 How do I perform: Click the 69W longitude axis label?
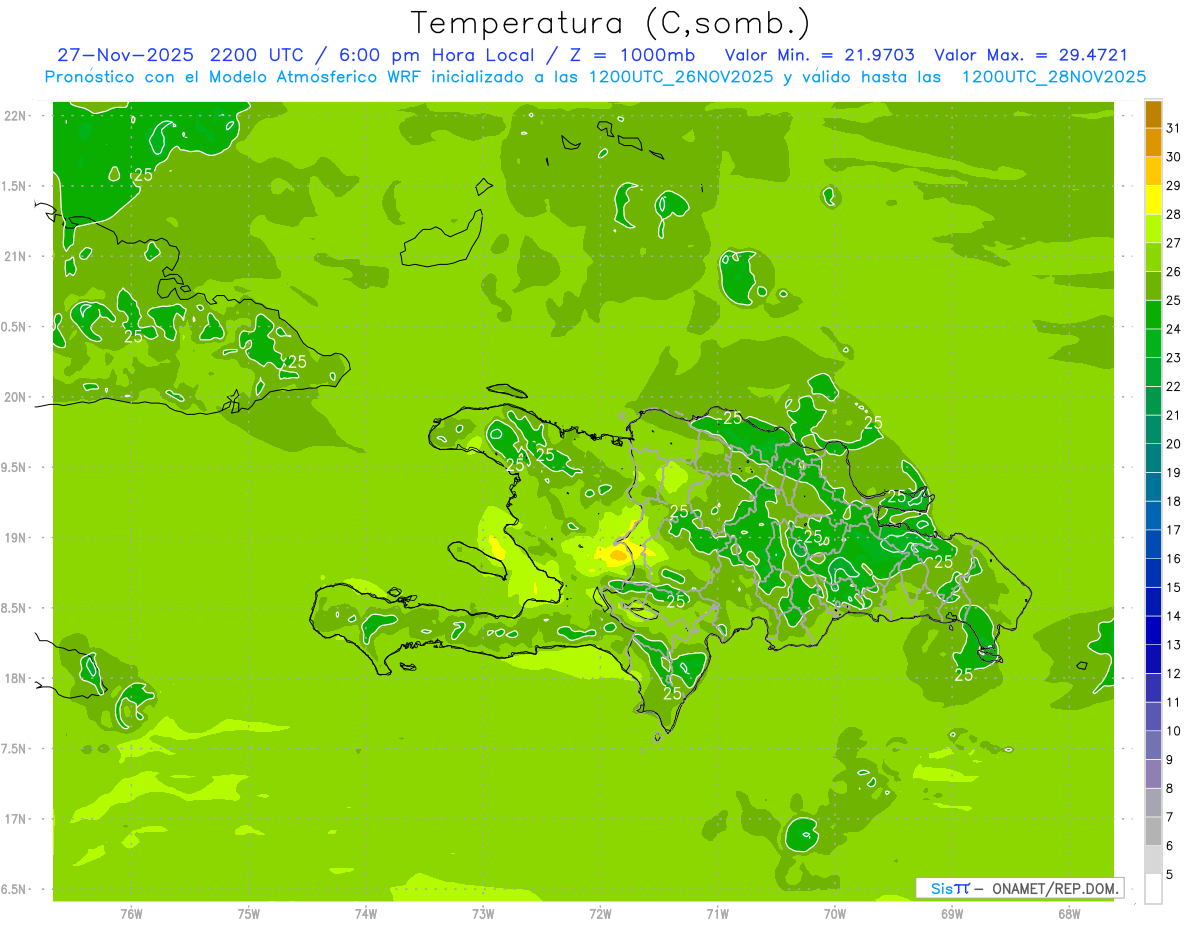(x=952, y=914)
